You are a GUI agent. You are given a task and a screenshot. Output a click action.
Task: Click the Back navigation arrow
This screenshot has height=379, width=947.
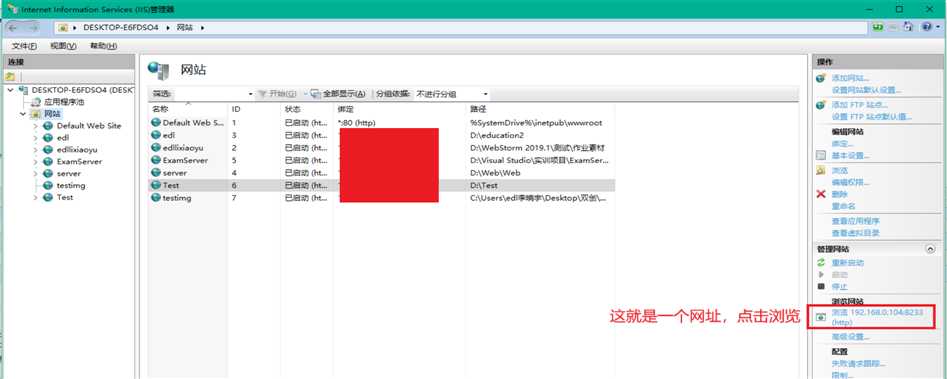pyautogui.click(x=13, y=28)
